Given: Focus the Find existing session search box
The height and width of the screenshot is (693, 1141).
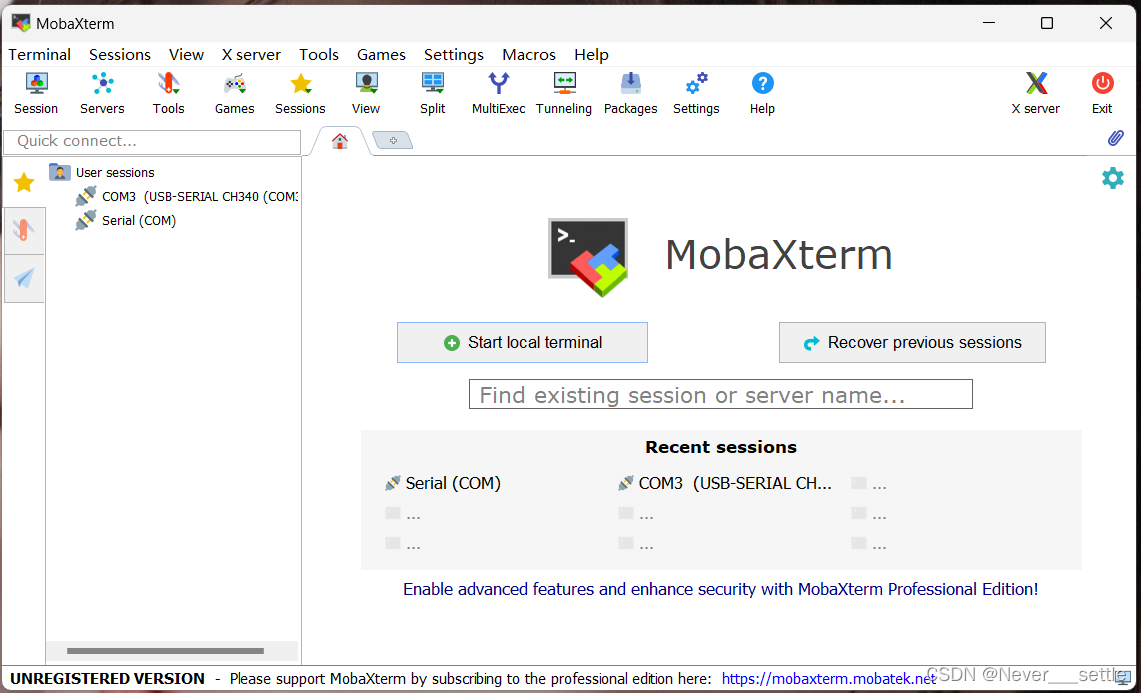Looking at the screenshot, I should [720, 395].
